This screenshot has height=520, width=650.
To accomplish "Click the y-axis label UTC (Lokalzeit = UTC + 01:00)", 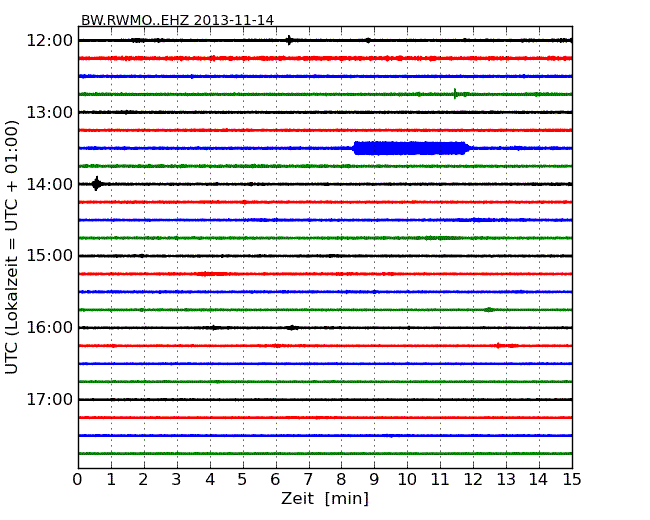I will click(12, 247).
